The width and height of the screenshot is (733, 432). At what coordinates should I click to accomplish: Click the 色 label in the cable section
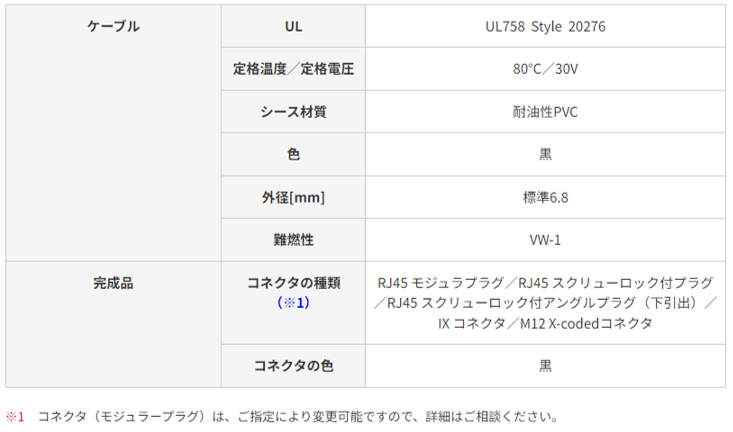[x=294, y=154]
